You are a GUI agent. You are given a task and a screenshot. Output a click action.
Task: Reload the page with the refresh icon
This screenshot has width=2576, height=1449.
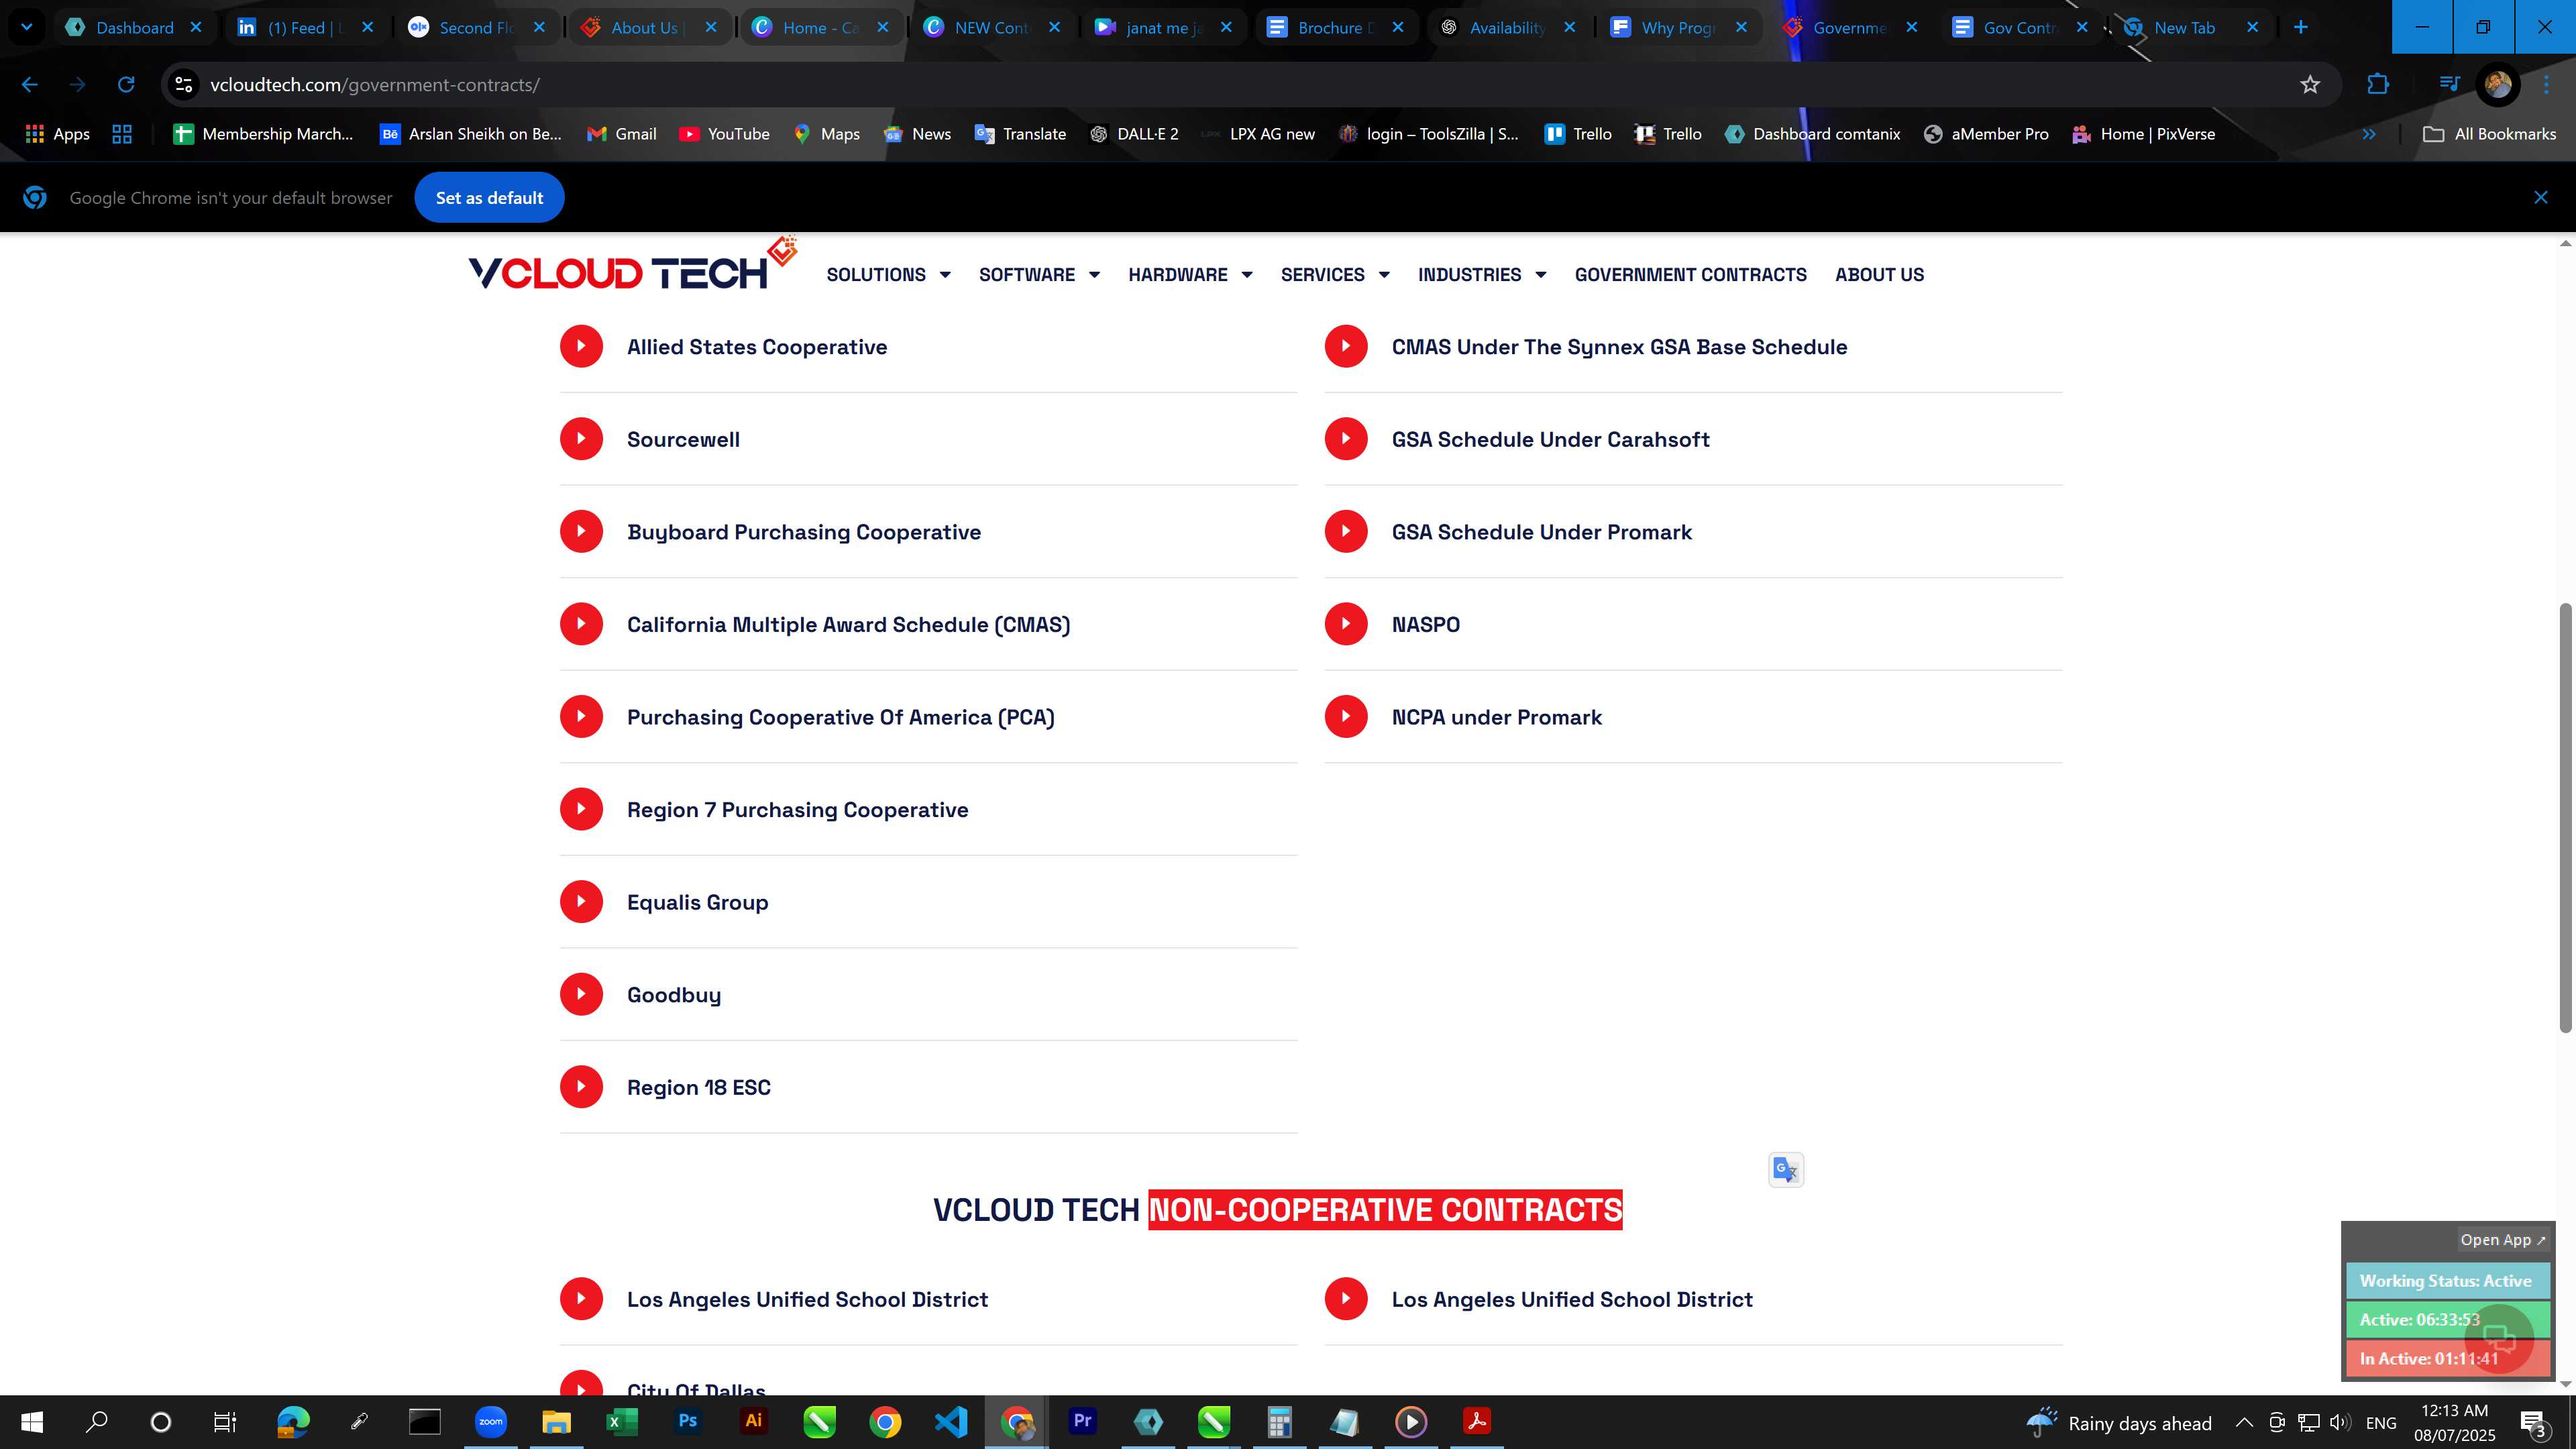(126, 85)
